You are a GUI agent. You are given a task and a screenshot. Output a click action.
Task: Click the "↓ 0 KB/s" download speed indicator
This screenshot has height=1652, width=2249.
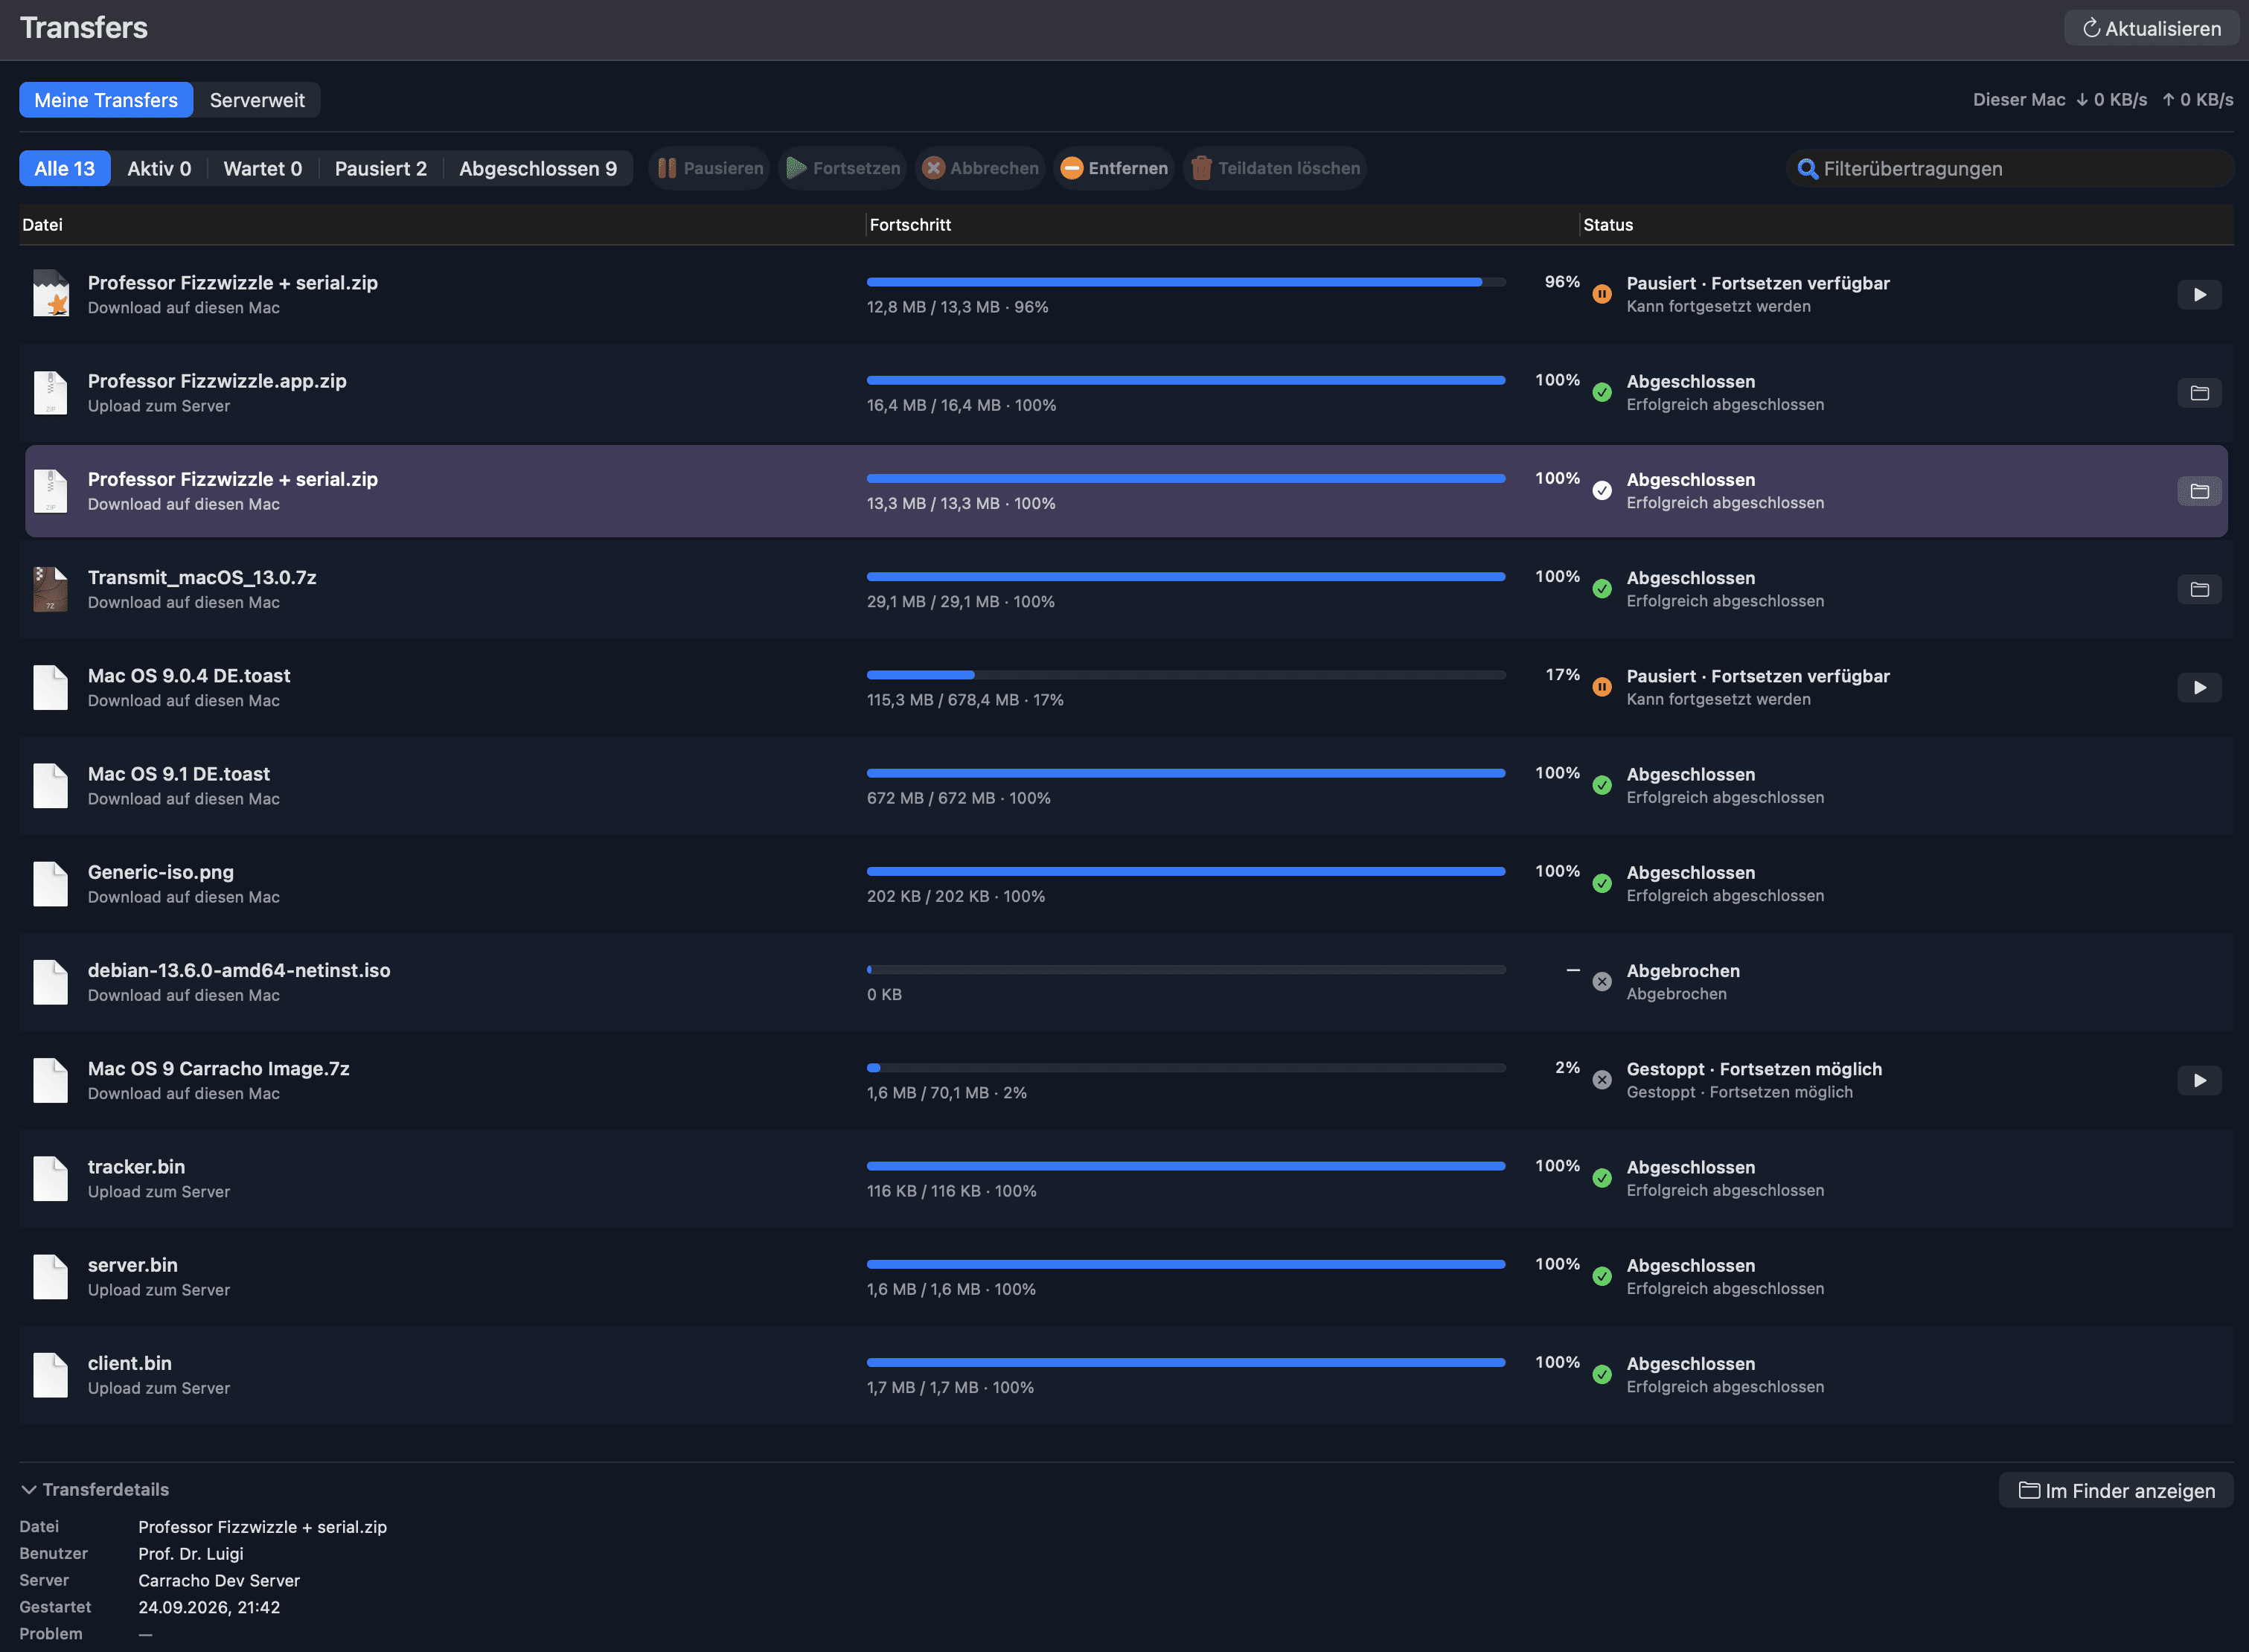[2111, 100]
